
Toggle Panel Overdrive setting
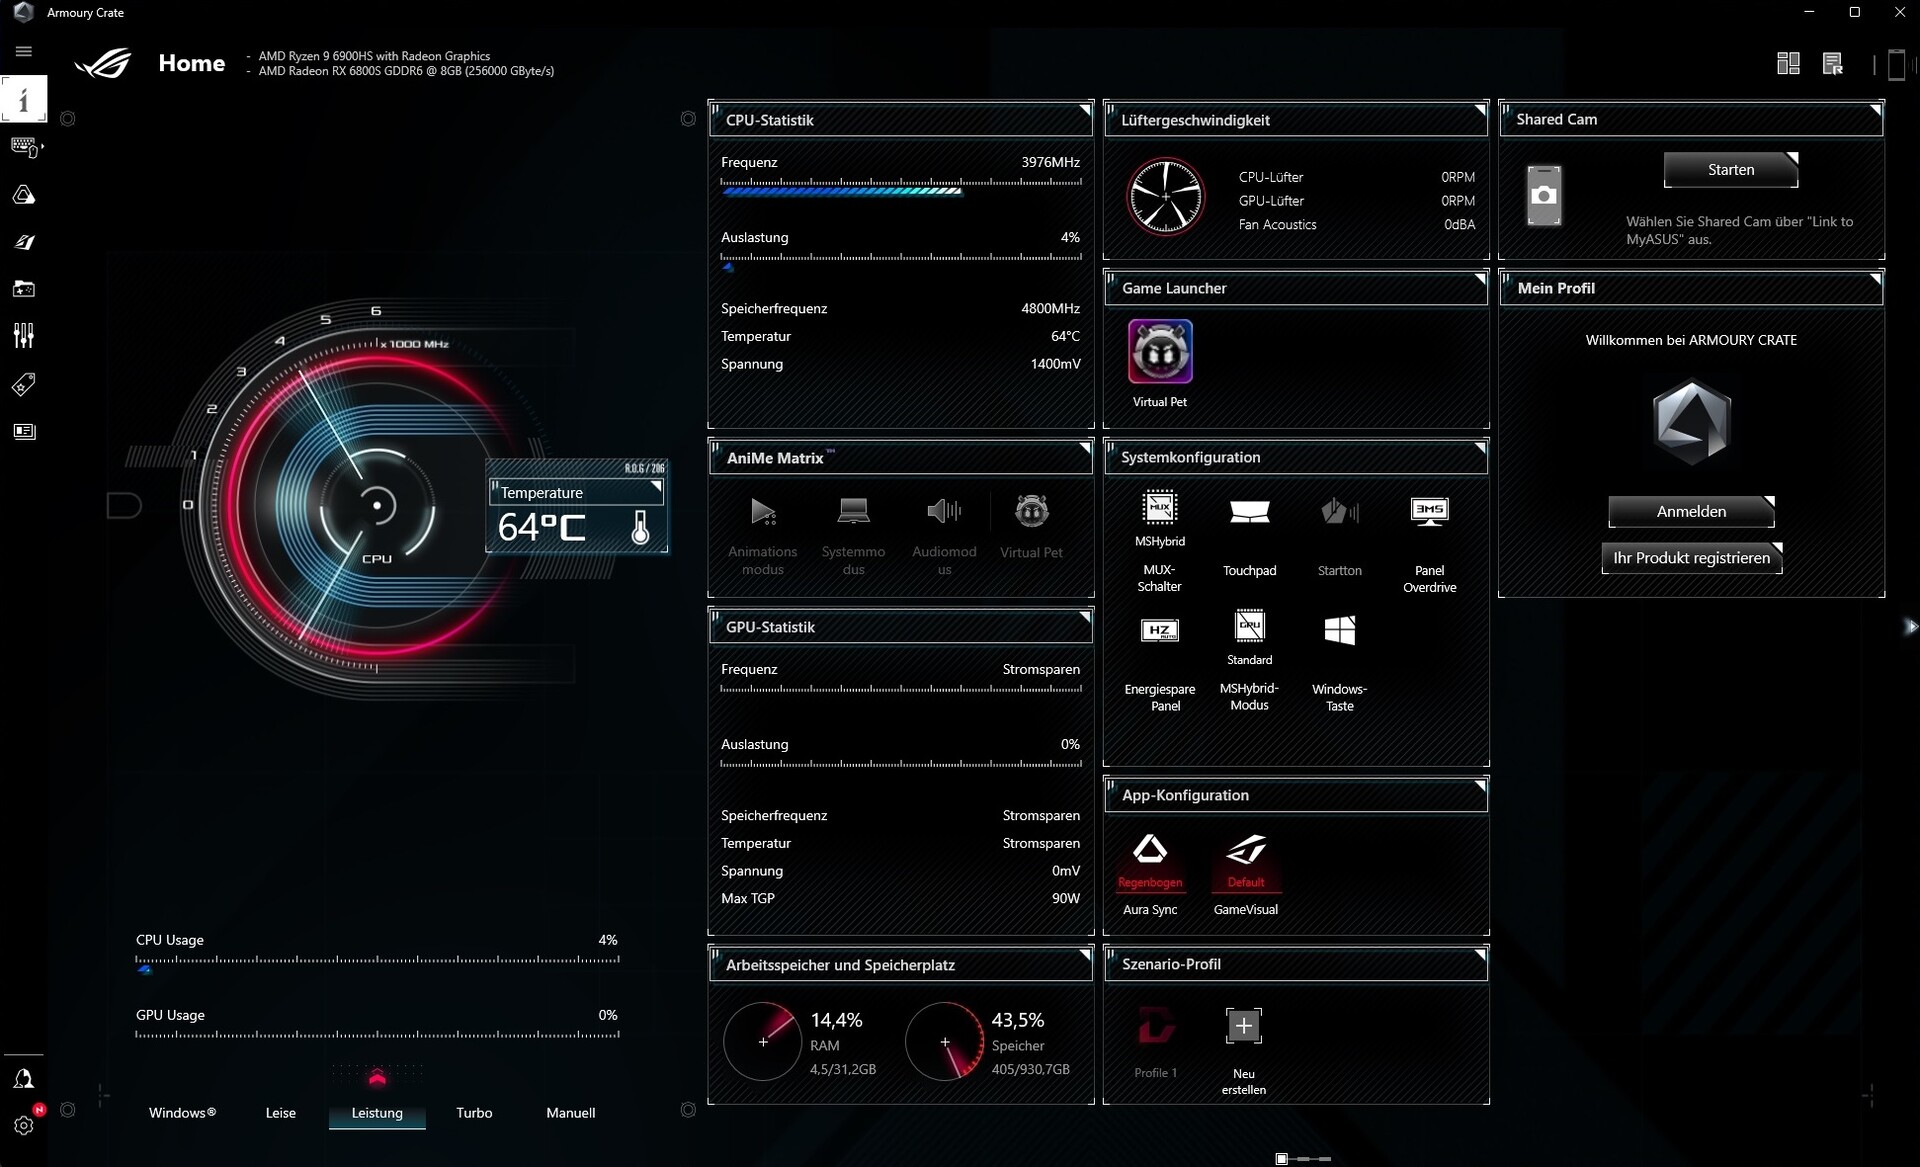(x=1429, y=512)
